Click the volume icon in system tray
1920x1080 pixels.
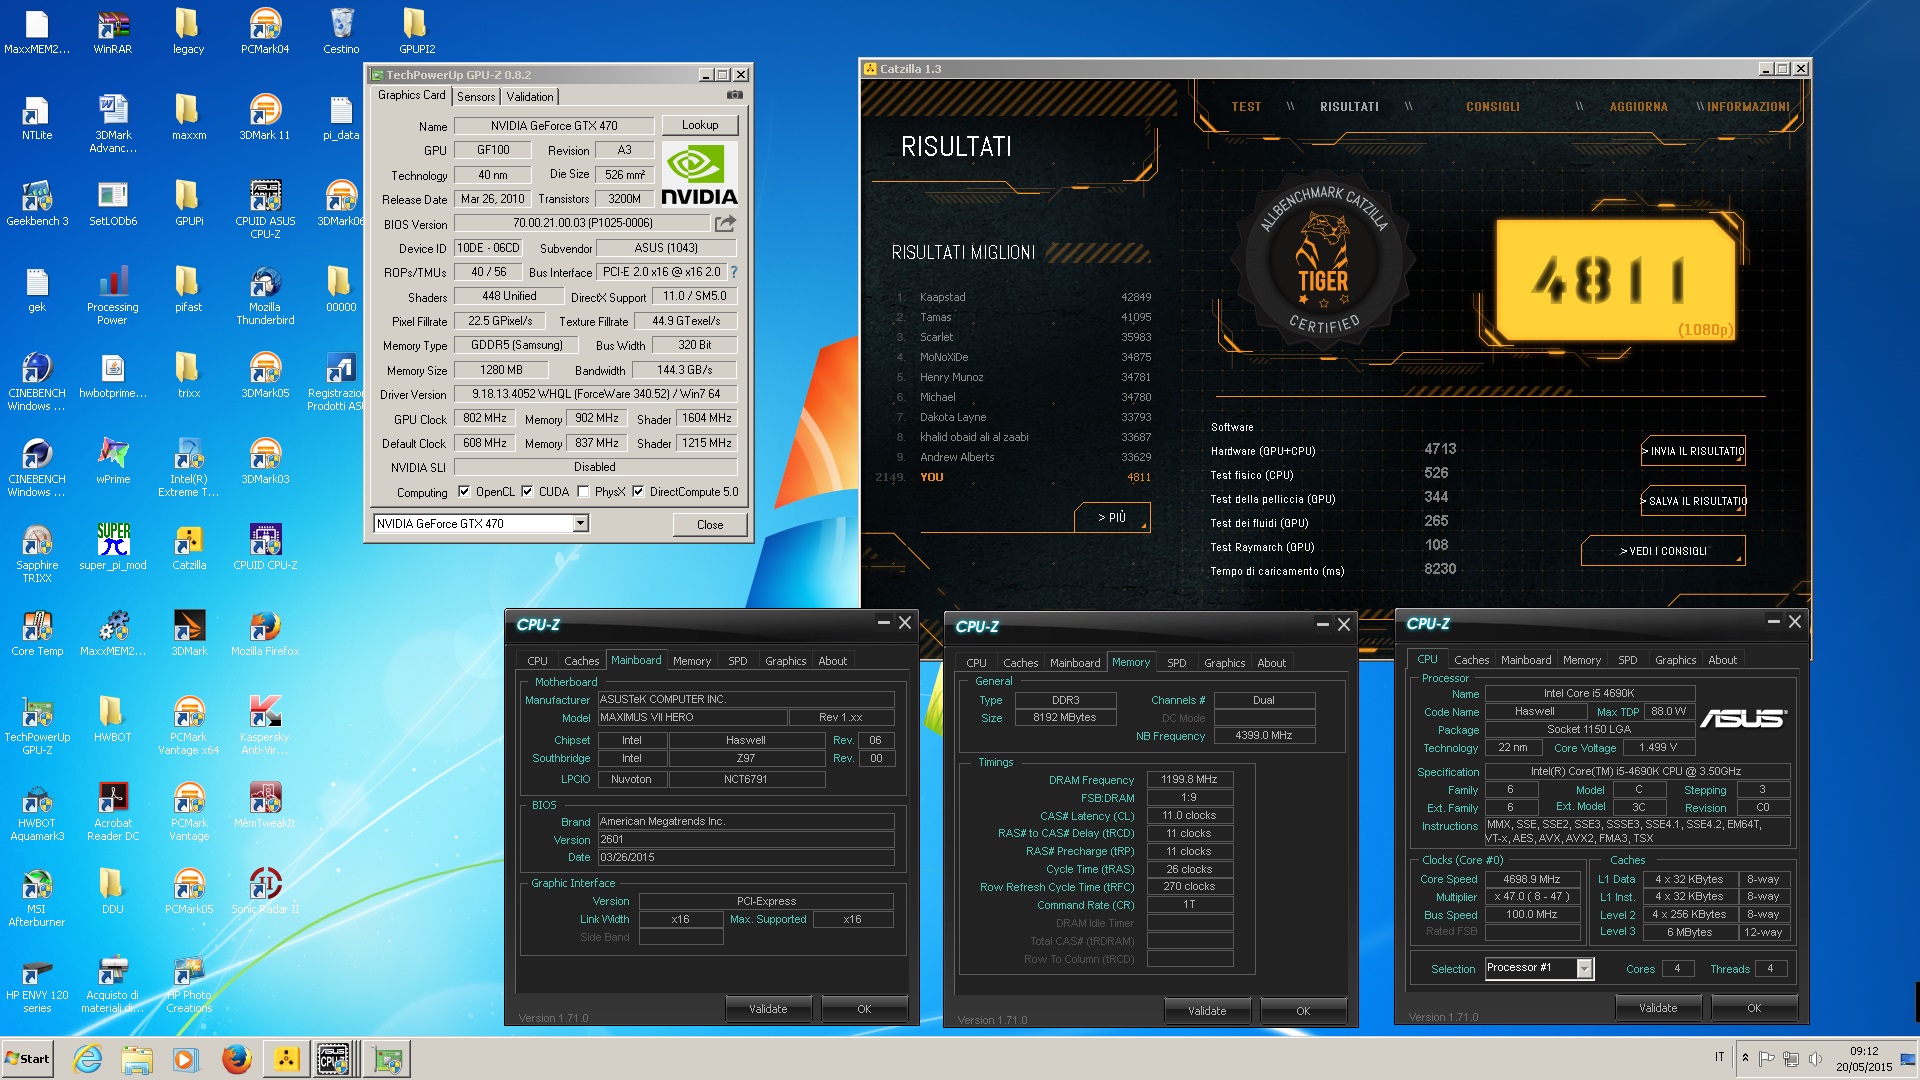(1815, 1058)
